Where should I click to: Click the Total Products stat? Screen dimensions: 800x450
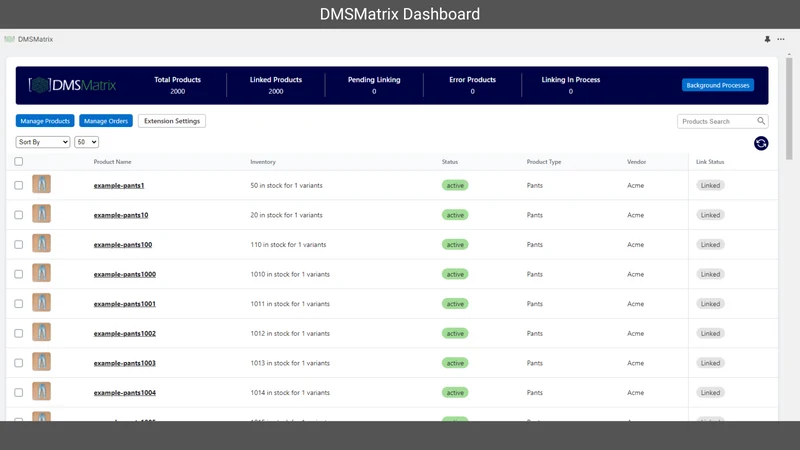[x=178, y=85]
